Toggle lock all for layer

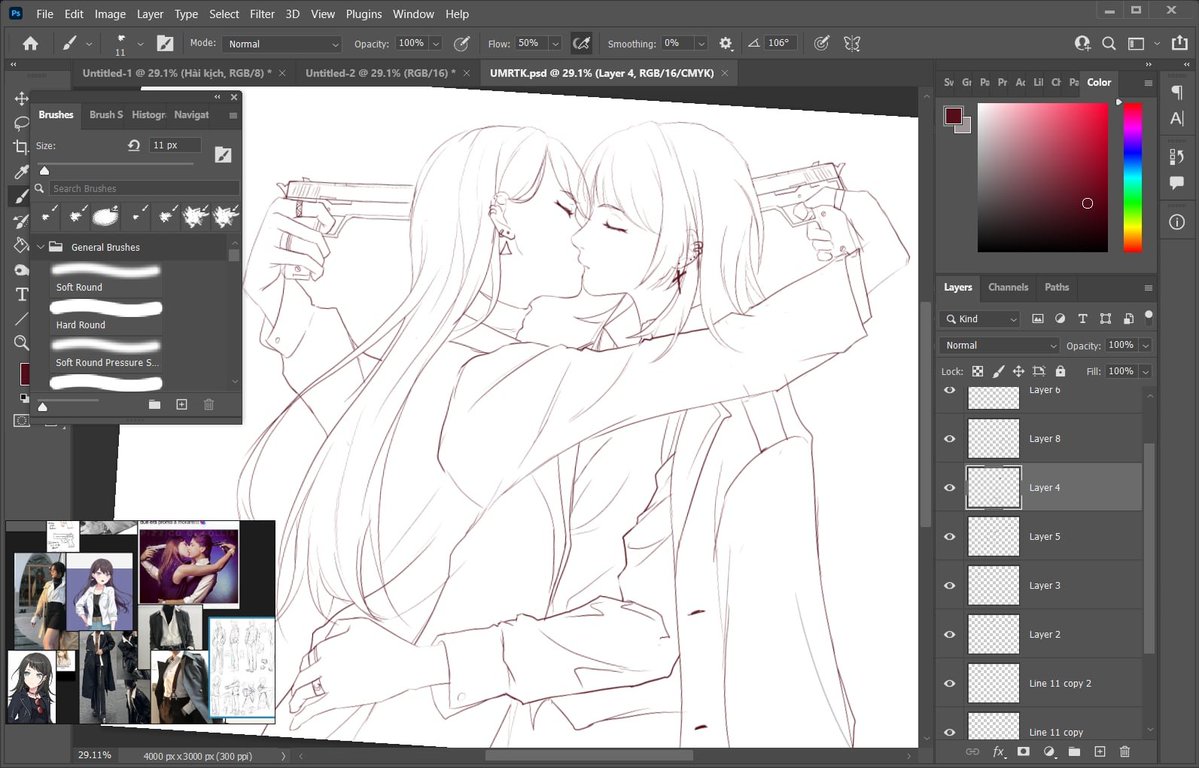(1060, 371)
